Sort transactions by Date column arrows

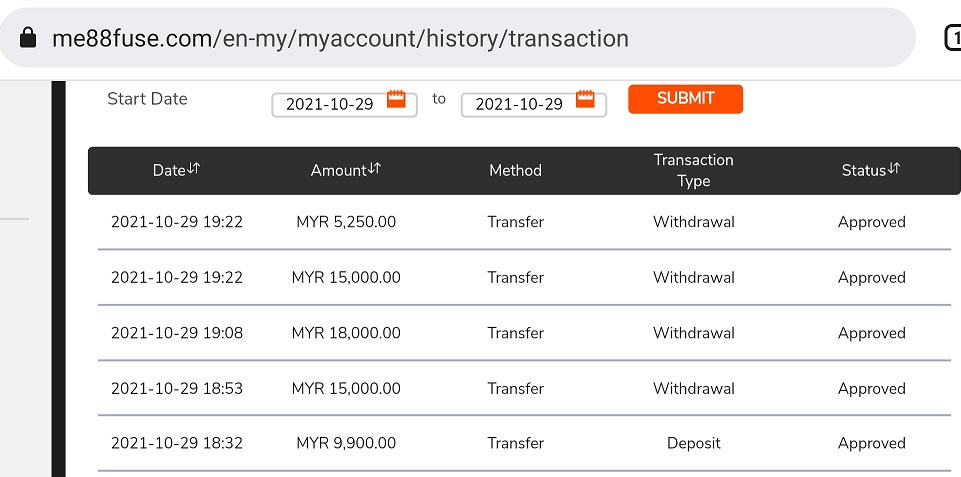coord(194,169)
